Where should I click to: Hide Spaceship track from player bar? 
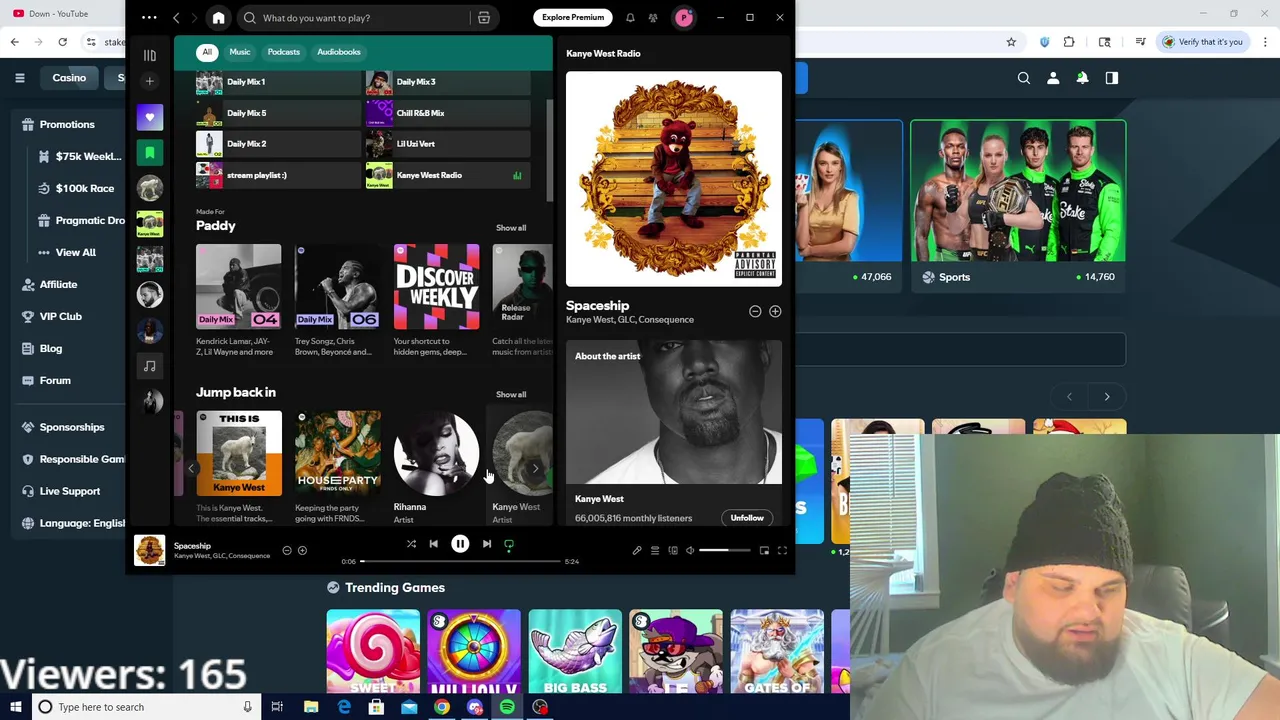(286, 550)
